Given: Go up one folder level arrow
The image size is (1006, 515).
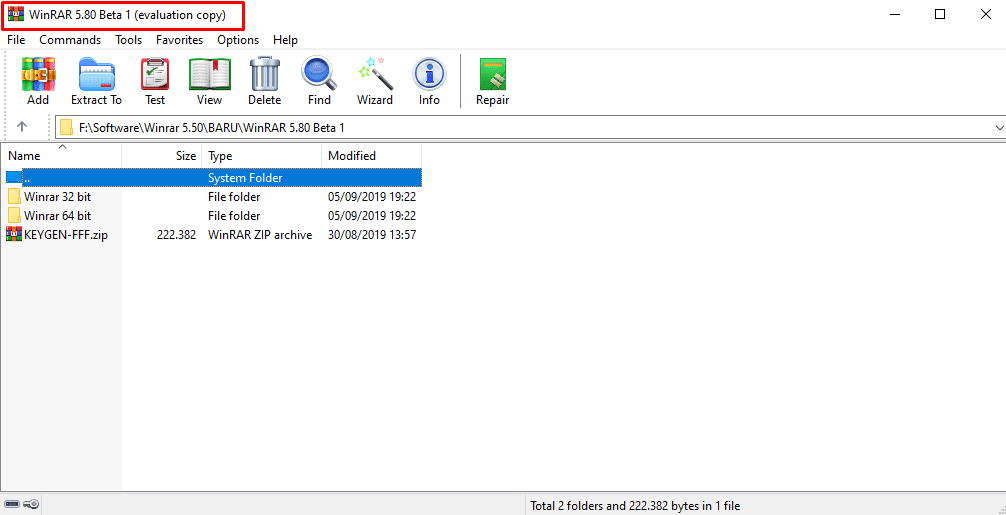Looking at the screenshot, I should [x=22, y=127].
